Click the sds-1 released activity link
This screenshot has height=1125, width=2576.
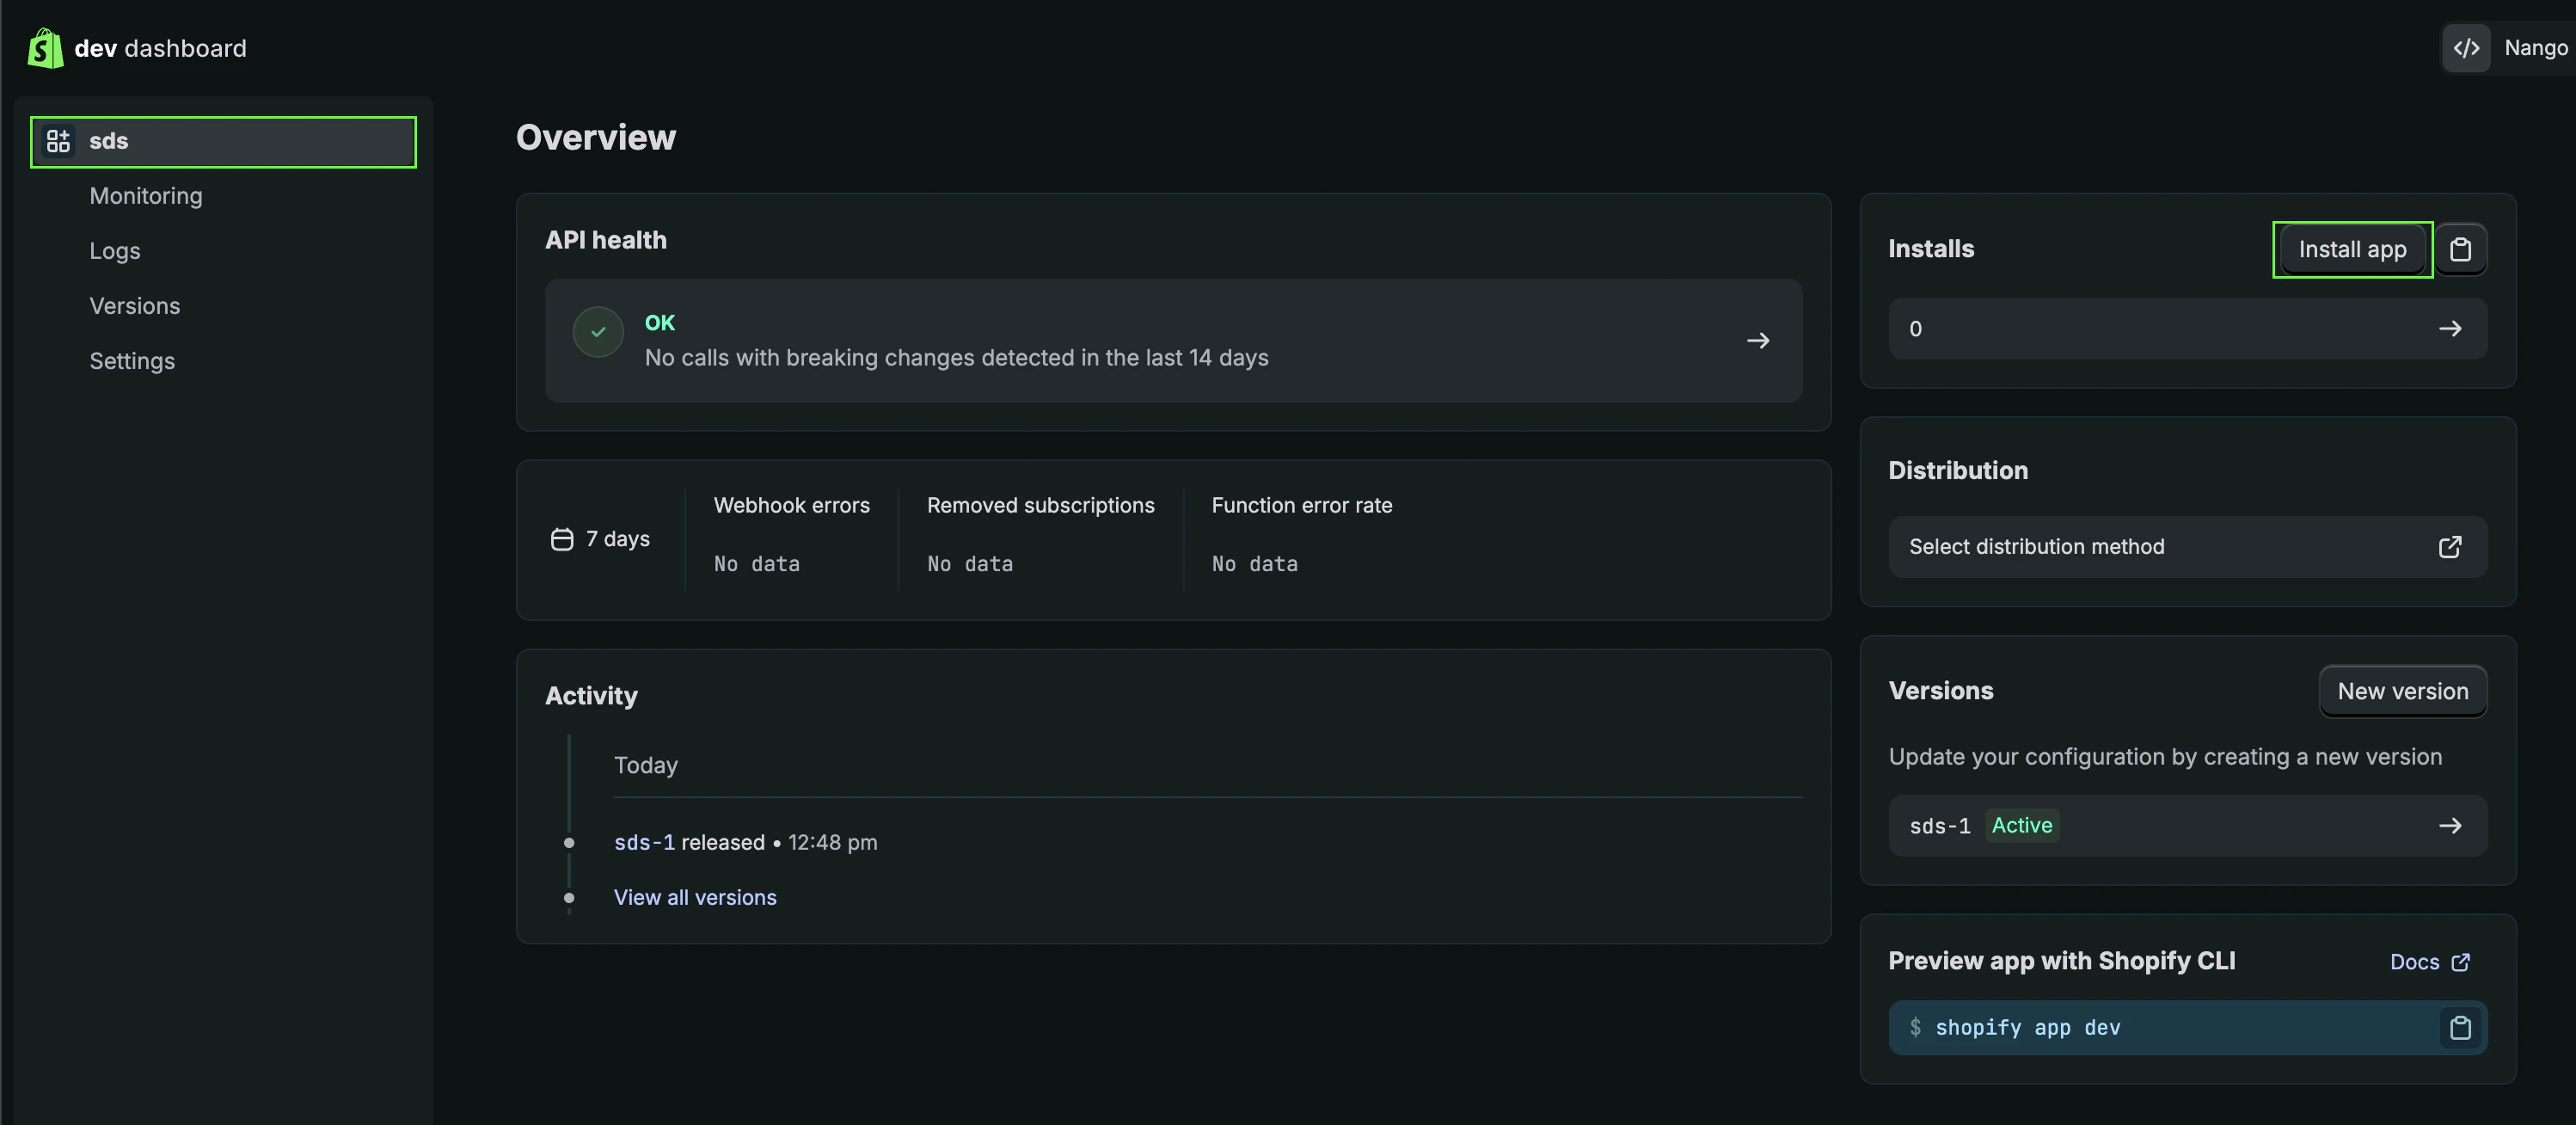point(644,843)
